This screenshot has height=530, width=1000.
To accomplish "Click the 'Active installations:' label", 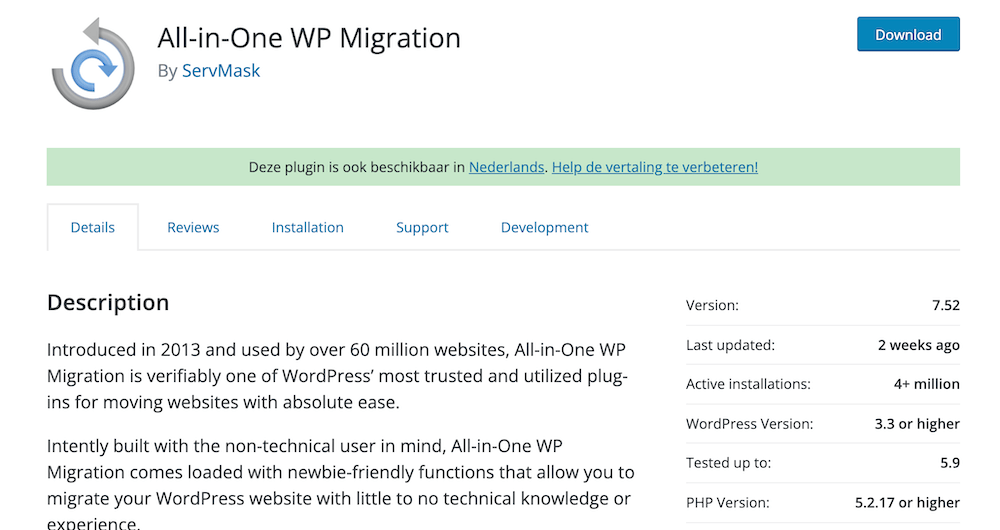I will coord(748,384).
